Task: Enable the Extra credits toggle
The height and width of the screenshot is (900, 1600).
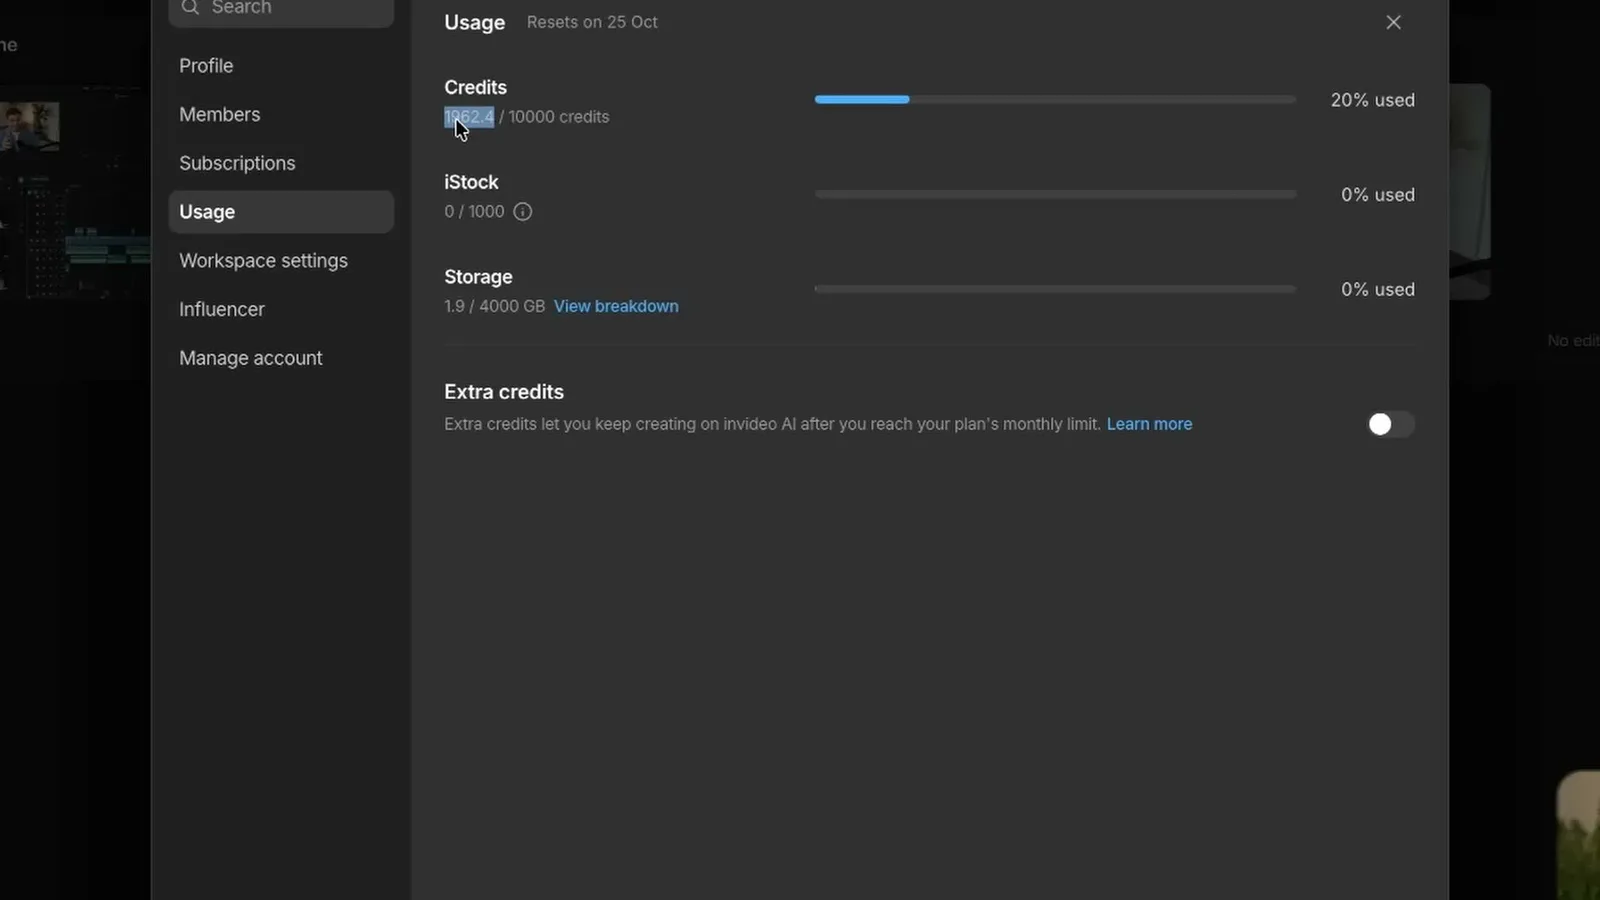Action: coord(1391,424)
